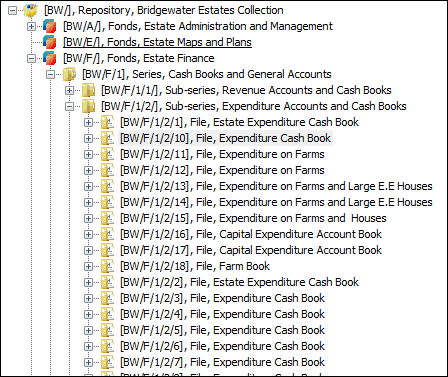Expand the BW/F/1/1 Revenue Accounts sub-series

point(69,91)
